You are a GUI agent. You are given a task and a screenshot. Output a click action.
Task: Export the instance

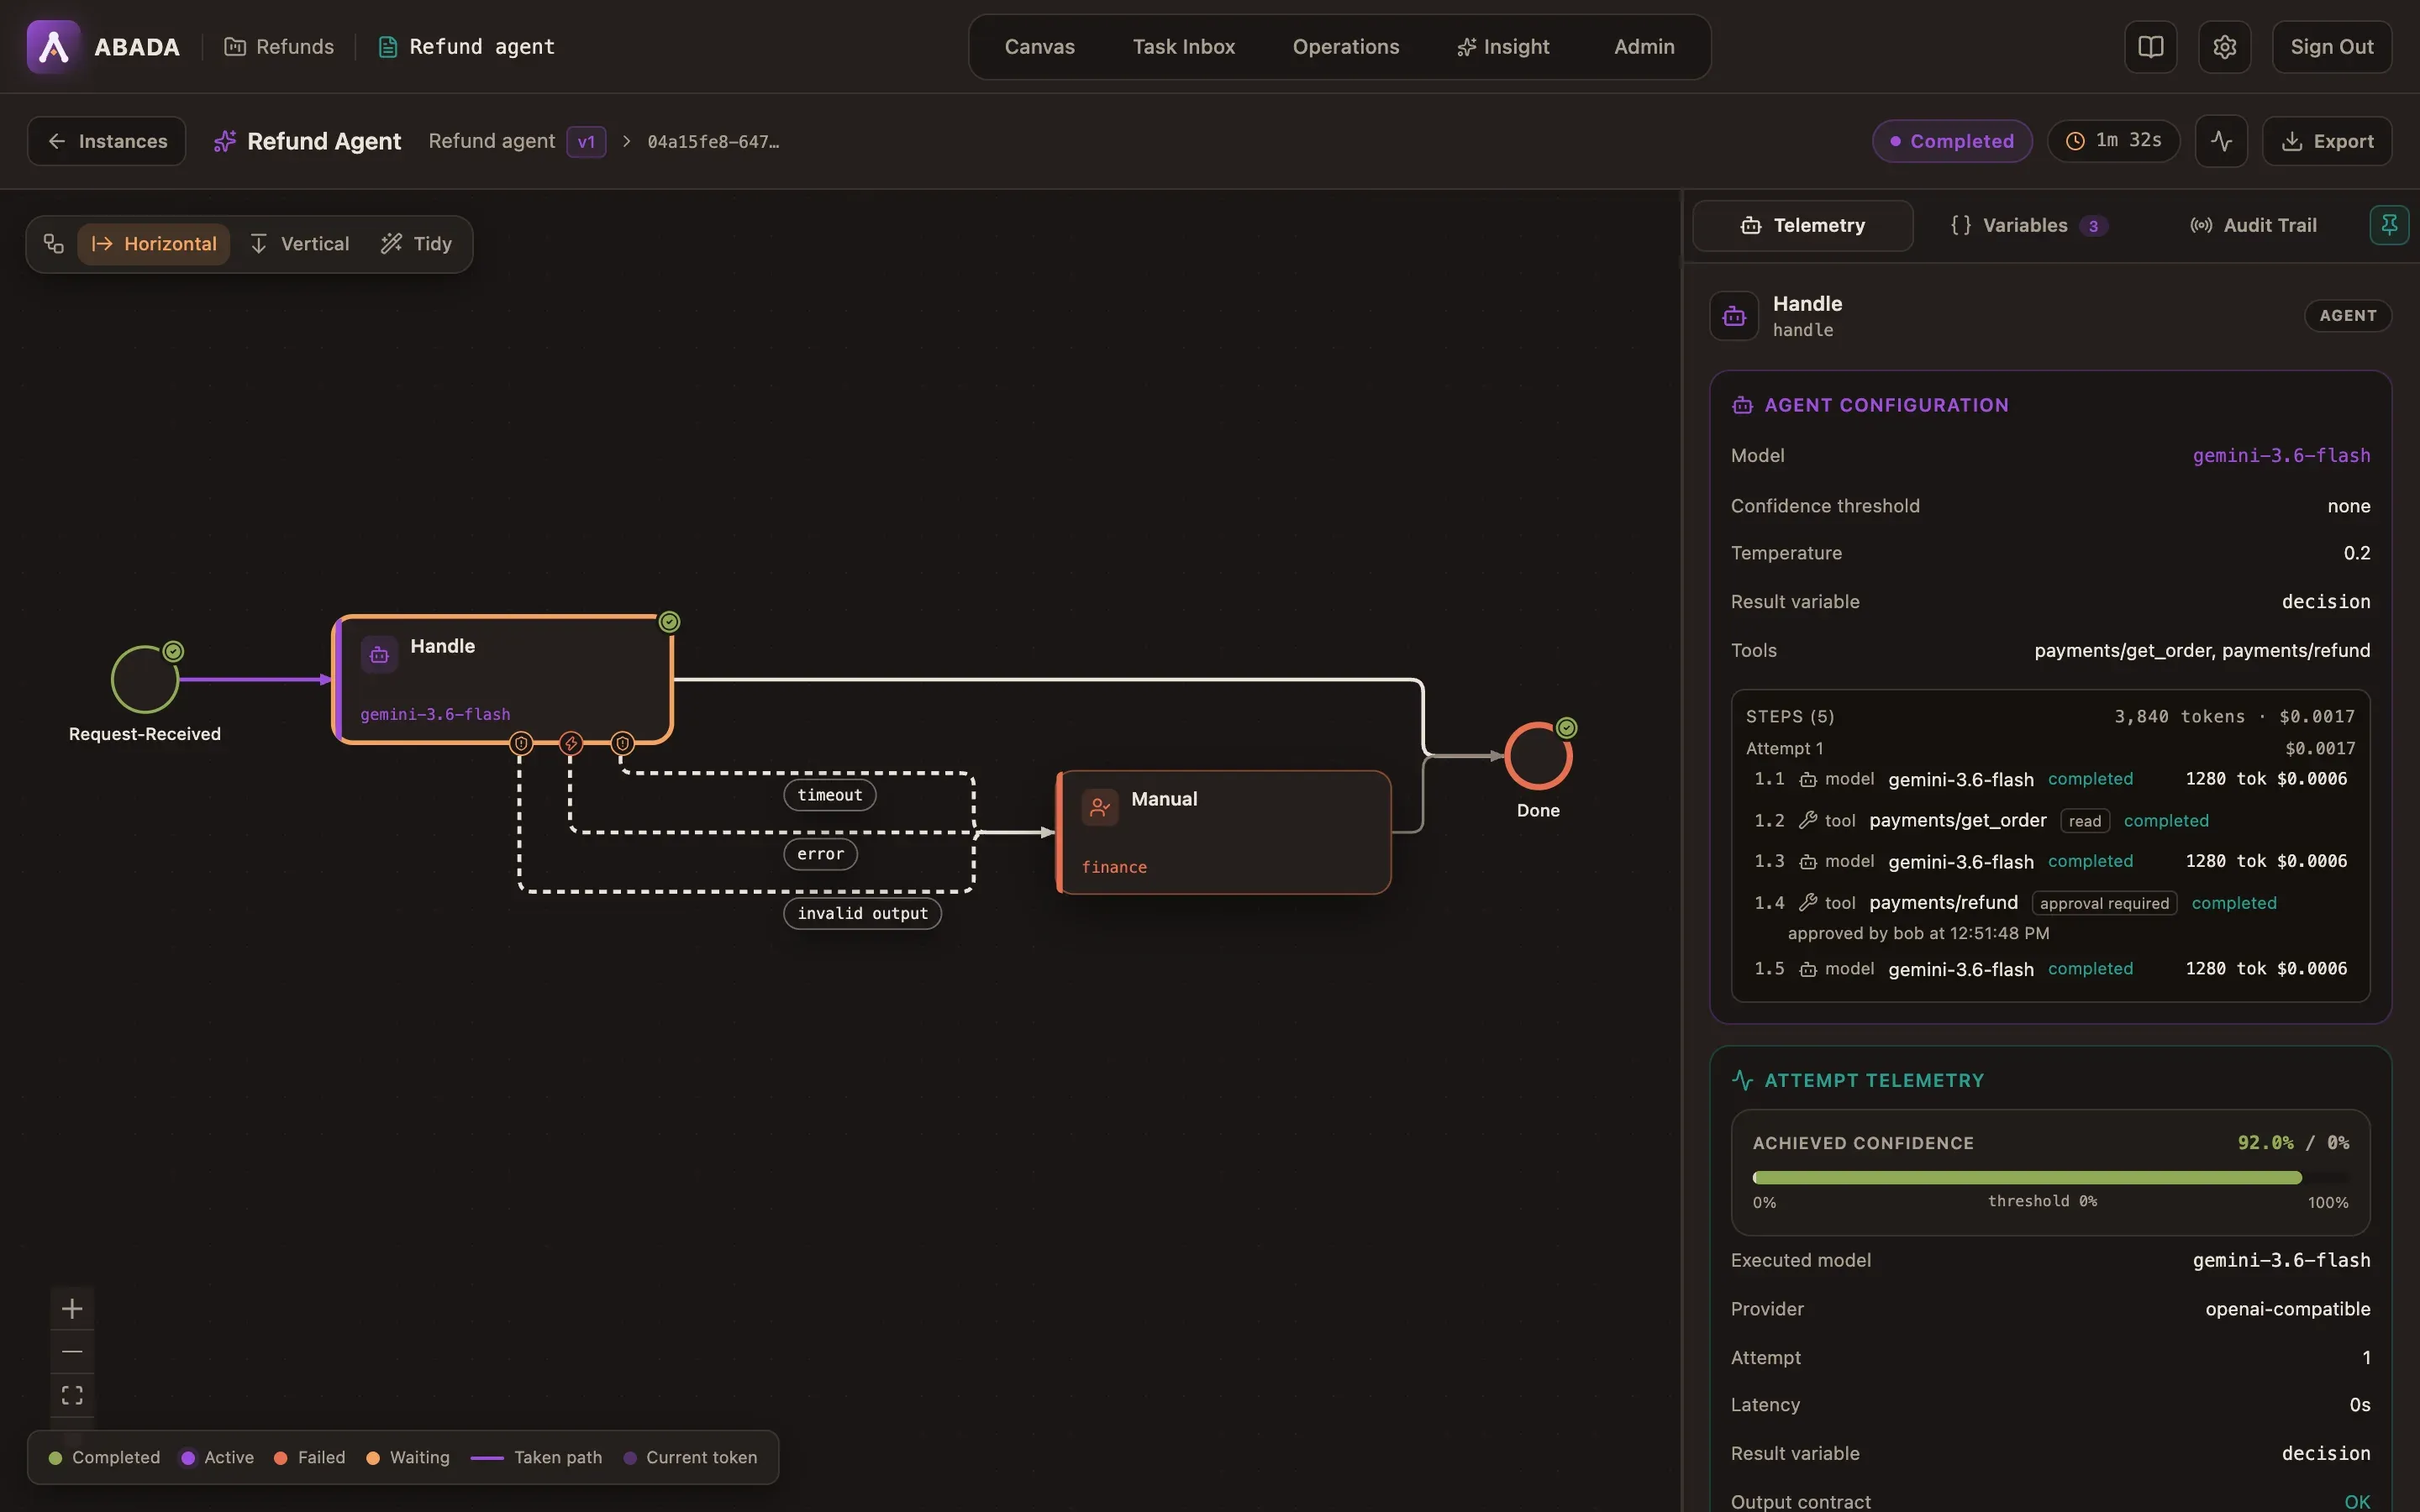click(2327, 141)
